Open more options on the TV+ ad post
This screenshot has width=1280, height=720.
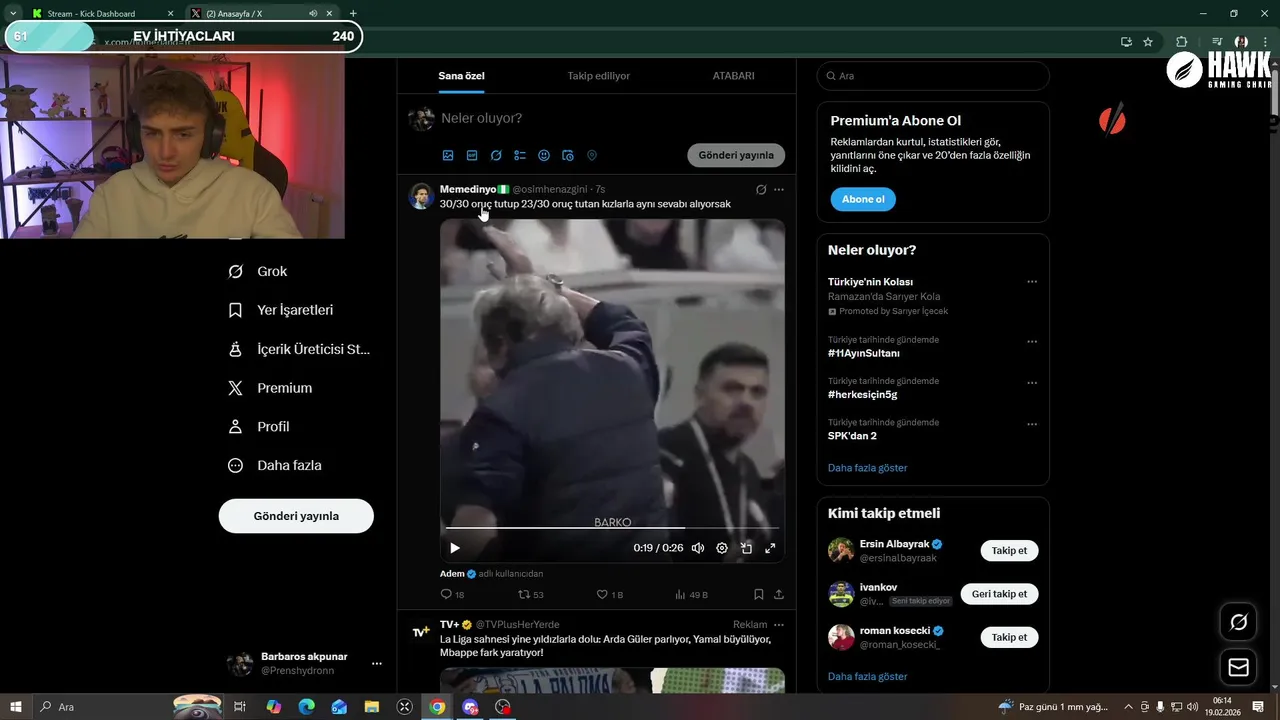[779, 625]
